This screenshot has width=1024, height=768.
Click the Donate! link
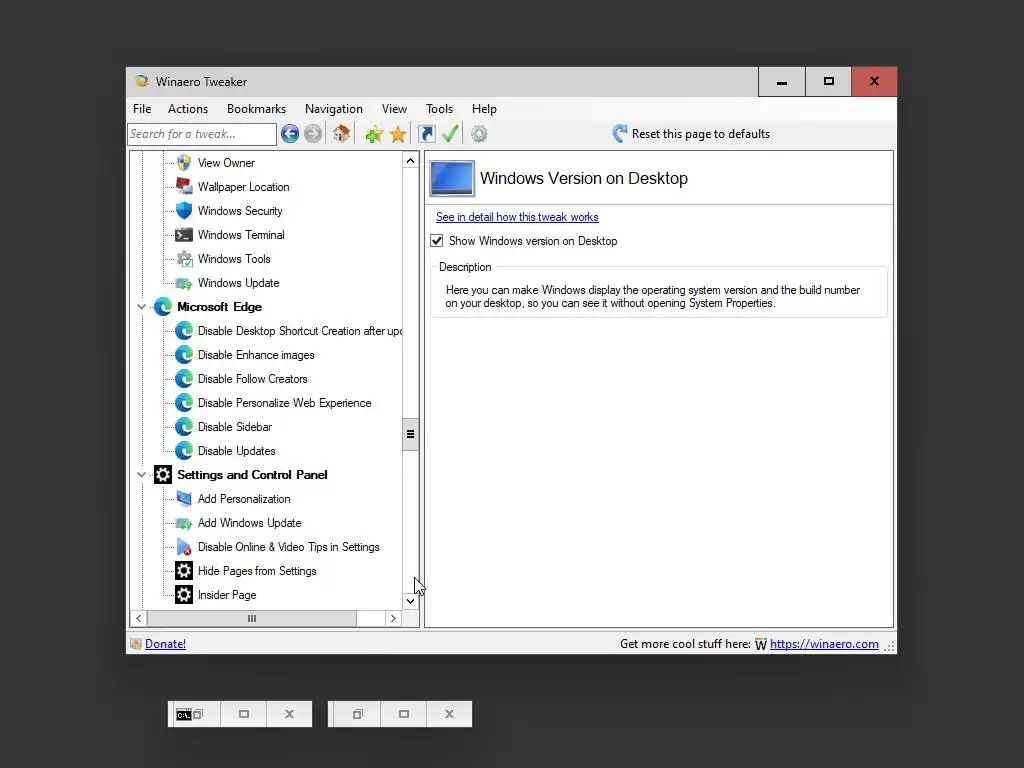tap(165, 644)
